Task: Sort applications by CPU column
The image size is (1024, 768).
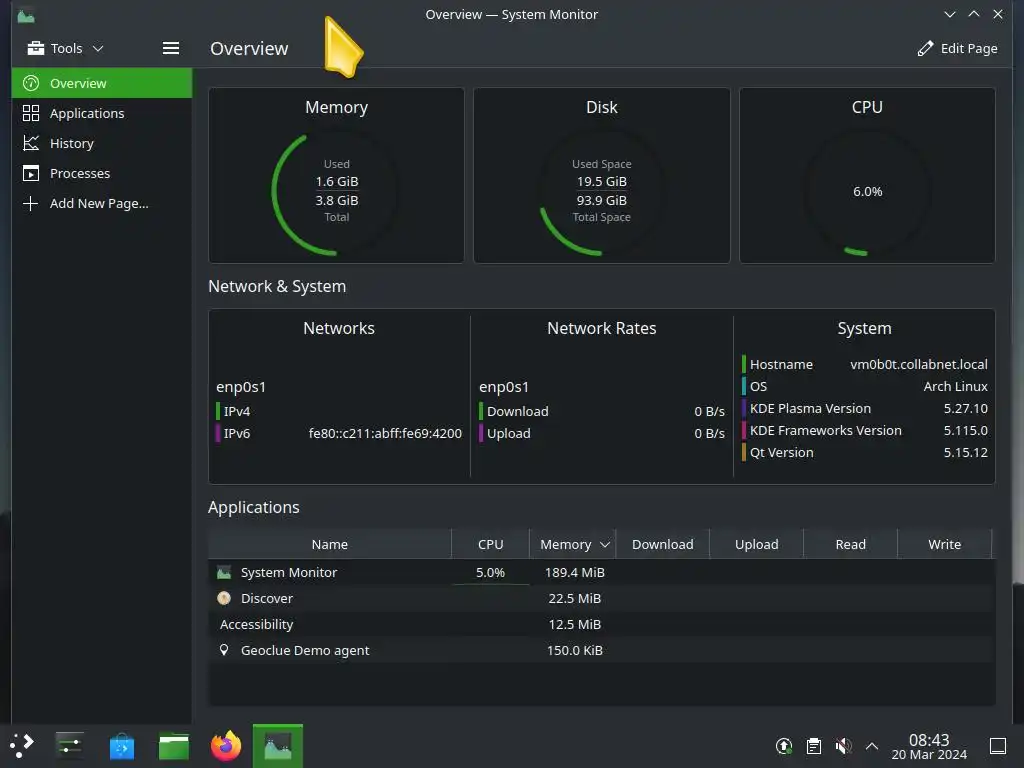Action: tap(490, 544)
